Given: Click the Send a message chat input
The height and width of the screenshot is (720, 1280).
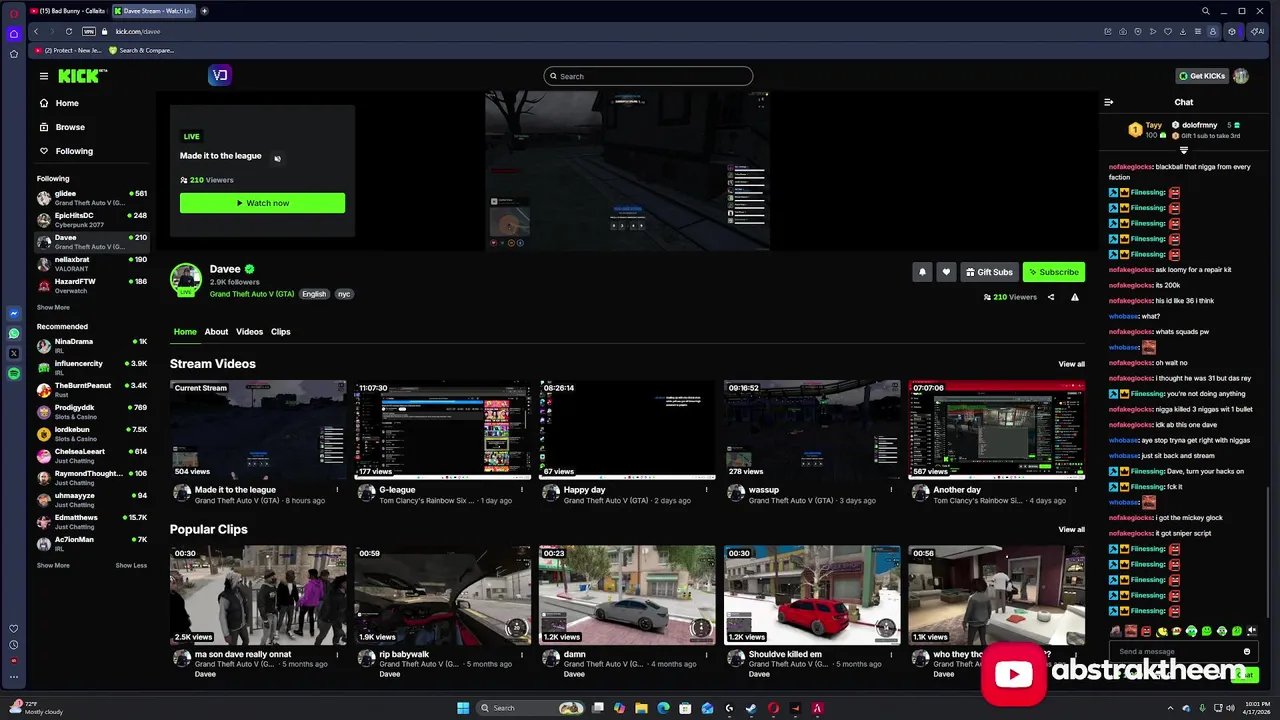Looking at the screenshot, I should 1175,652.
